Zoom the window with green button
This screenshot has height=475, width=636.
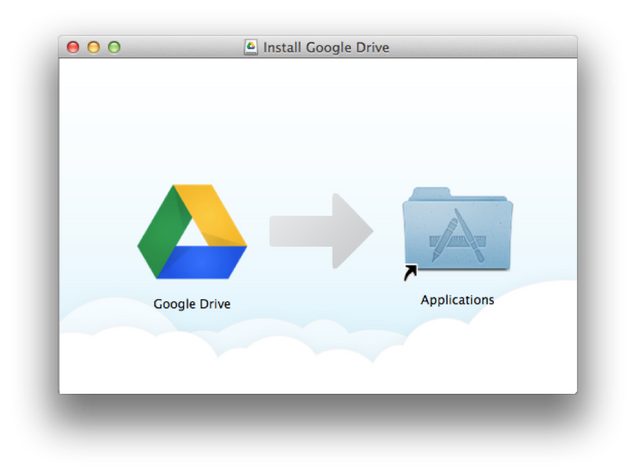tap(114, 47)
